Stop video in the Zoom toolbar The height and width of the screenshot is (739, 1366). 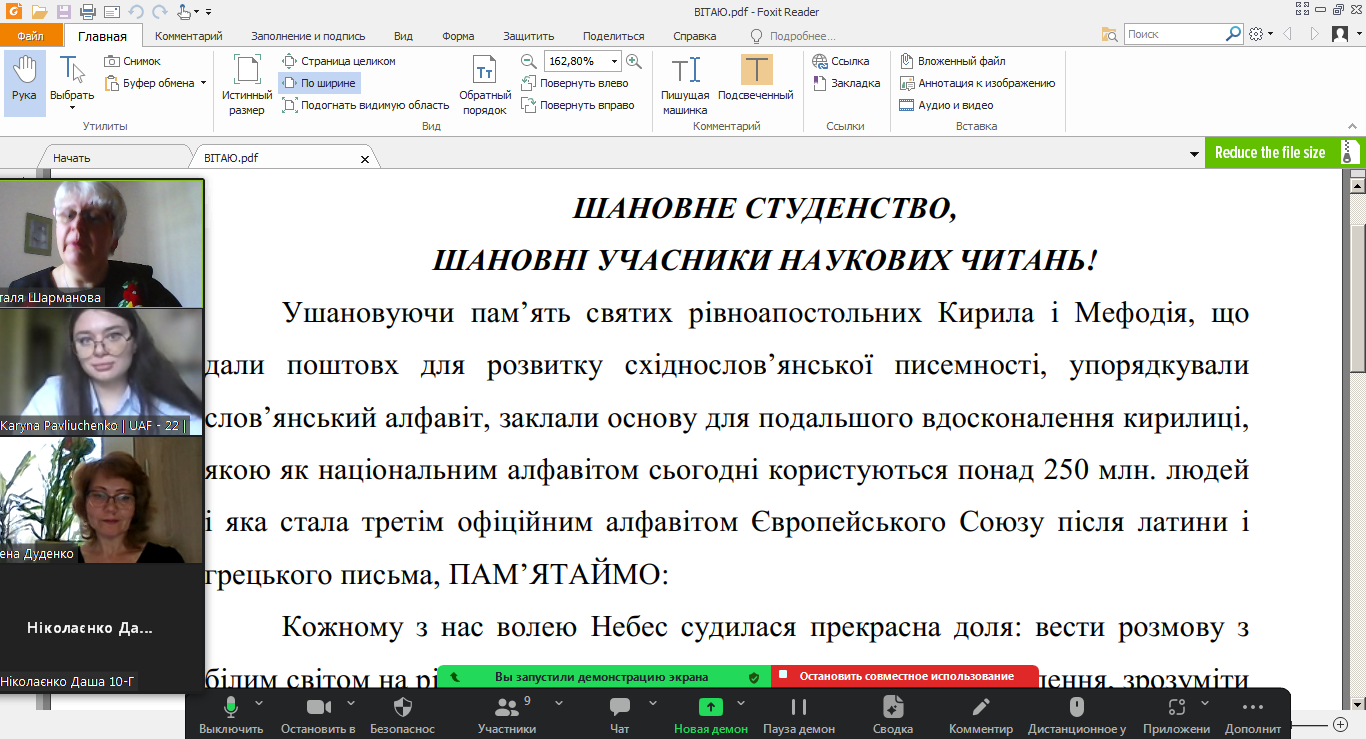pos(318,716)
